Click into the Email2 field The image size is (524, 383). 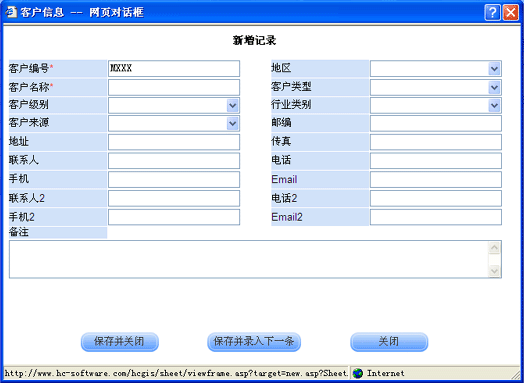click(x=436, y=217)
